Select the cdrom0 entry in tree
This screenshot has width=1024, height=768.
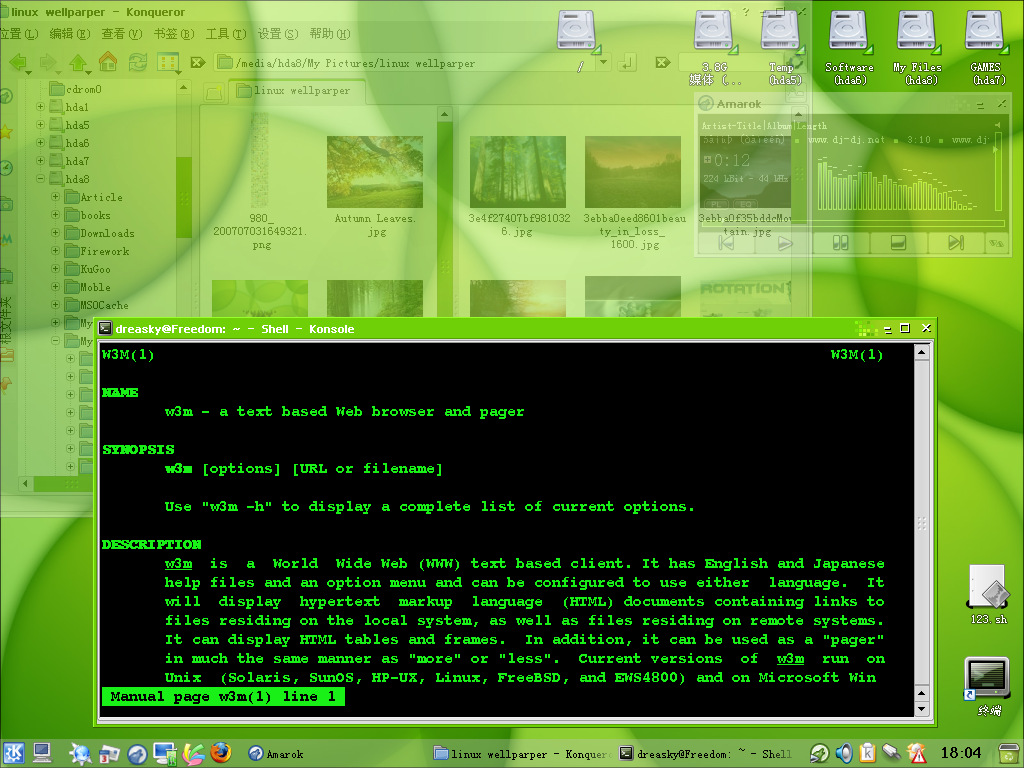click(76, 89)
